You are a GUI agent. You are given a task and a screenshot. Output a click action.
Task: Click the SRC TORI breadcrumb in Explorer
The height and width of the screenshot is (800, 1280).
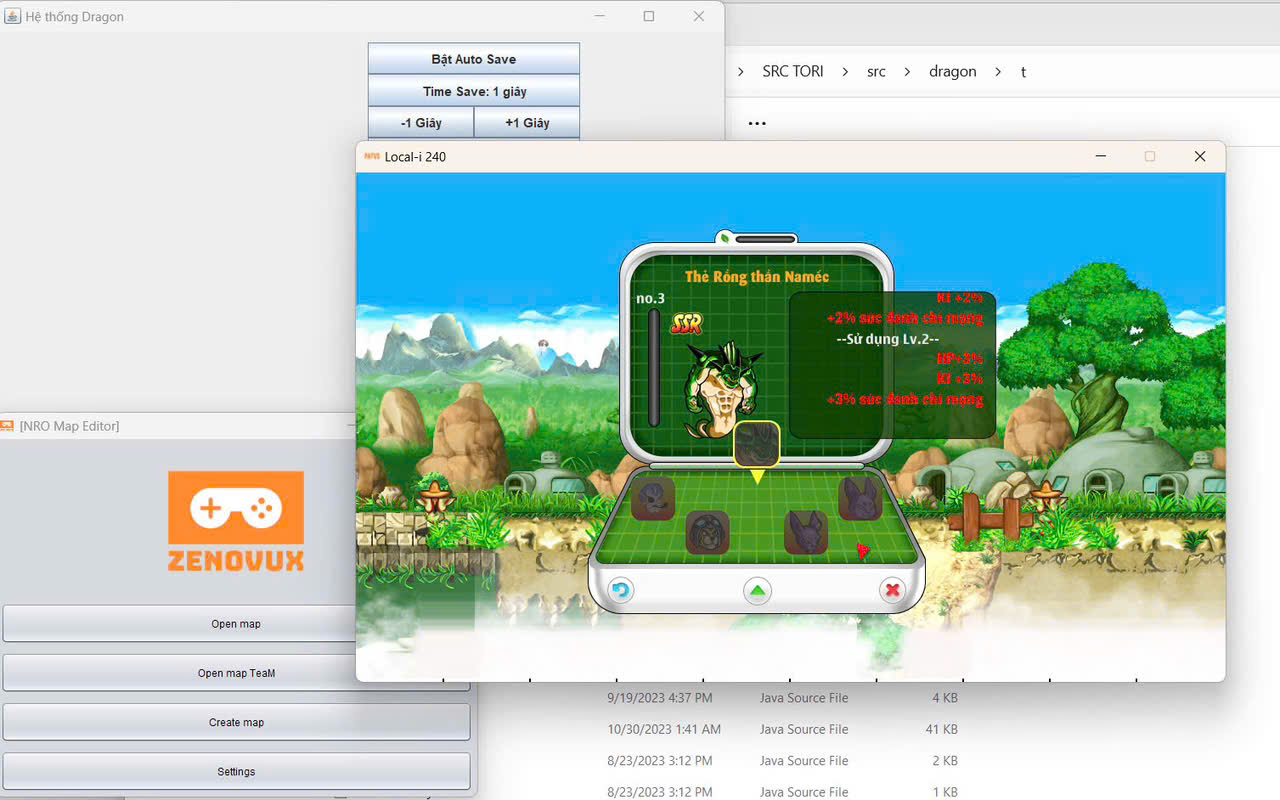pyautogui.click(x=793, y=72)
